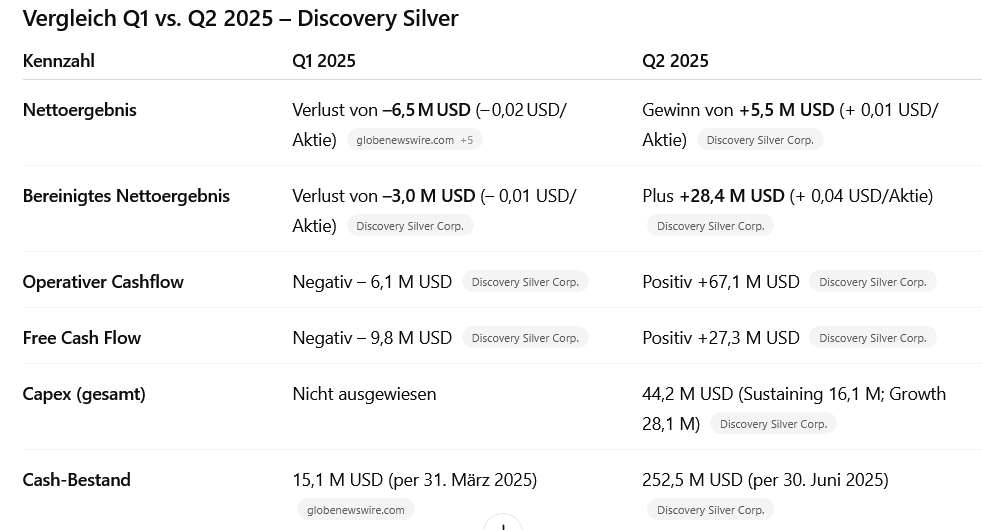Open globenewswire.com source under Q1 Cash-Bestand
Viewport: 982px width, 530px height.
[x=355, y=510]
